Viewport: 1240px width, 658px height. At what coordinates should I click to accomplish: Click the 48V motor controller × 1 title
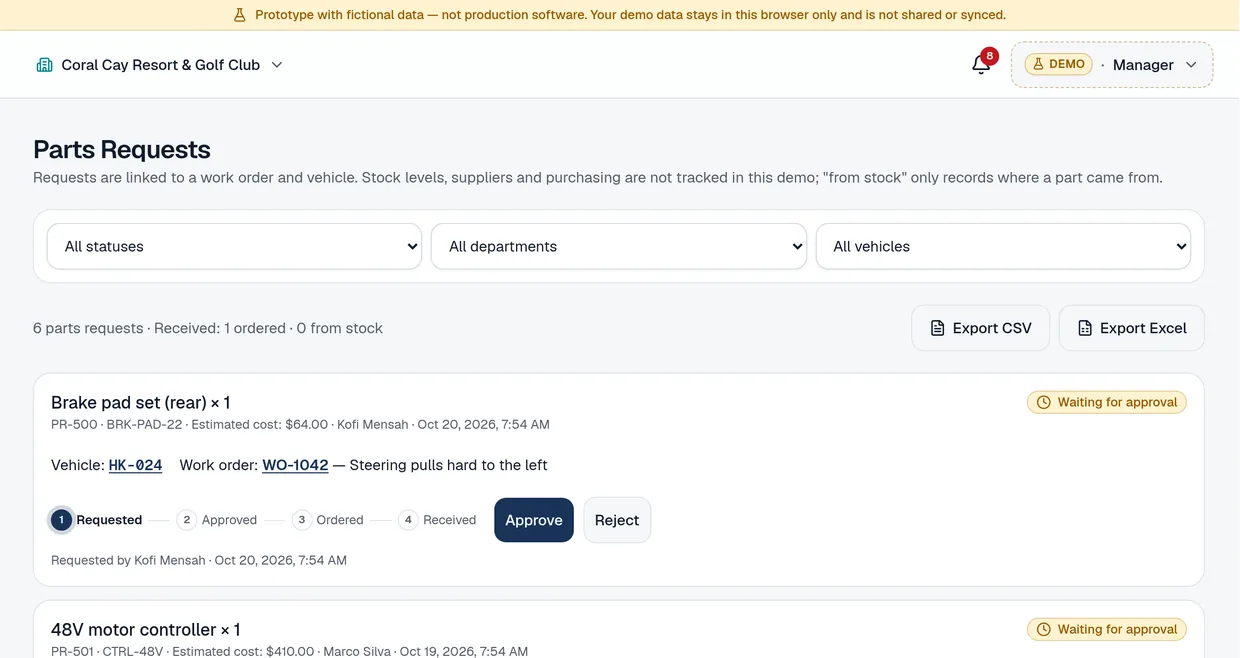click(145, 629)
